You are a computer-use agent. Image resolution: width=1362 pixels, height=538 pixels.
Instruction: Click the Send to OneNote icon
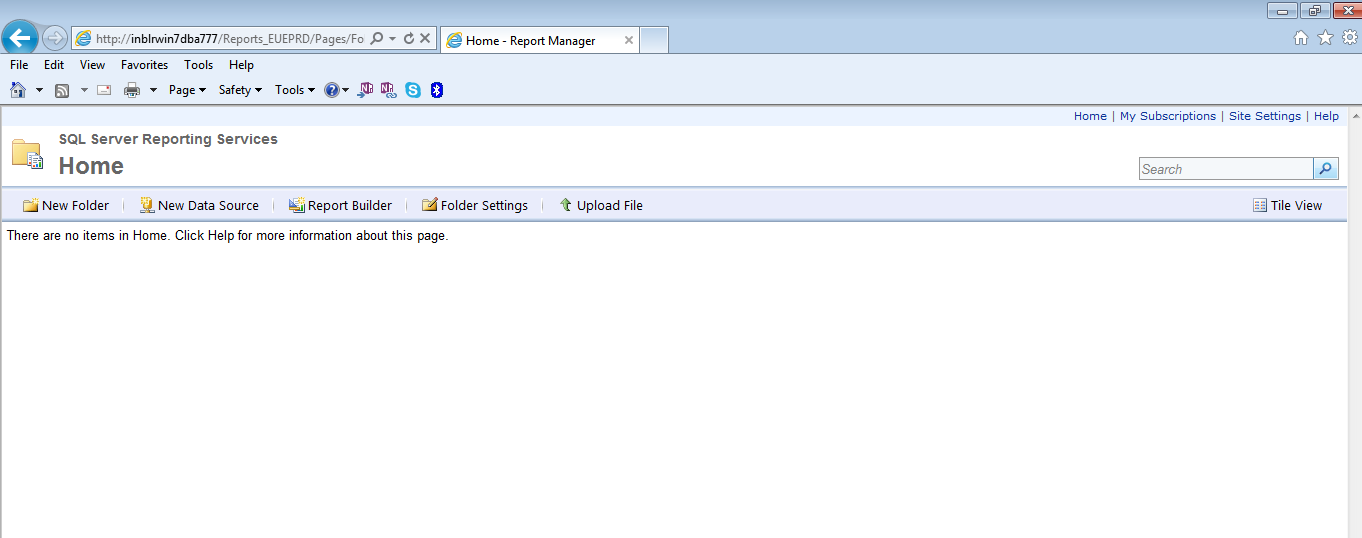[366, 90]
